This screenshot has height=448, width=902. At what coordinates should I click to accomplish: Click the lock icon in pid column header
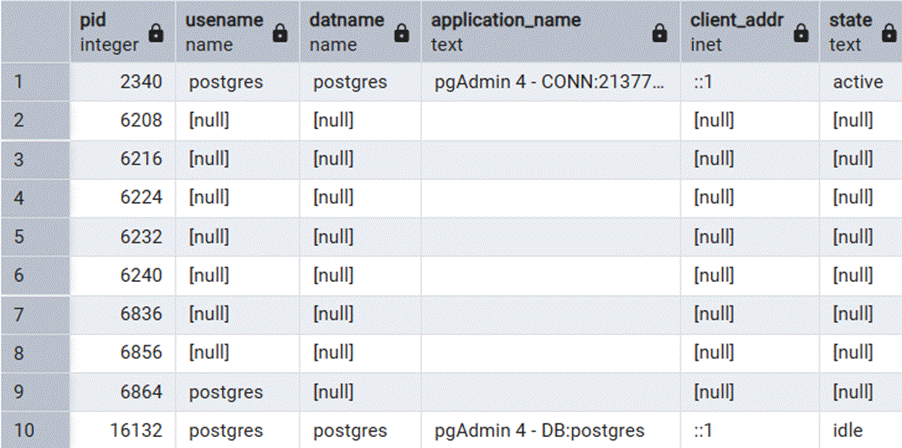coord(155,33)
